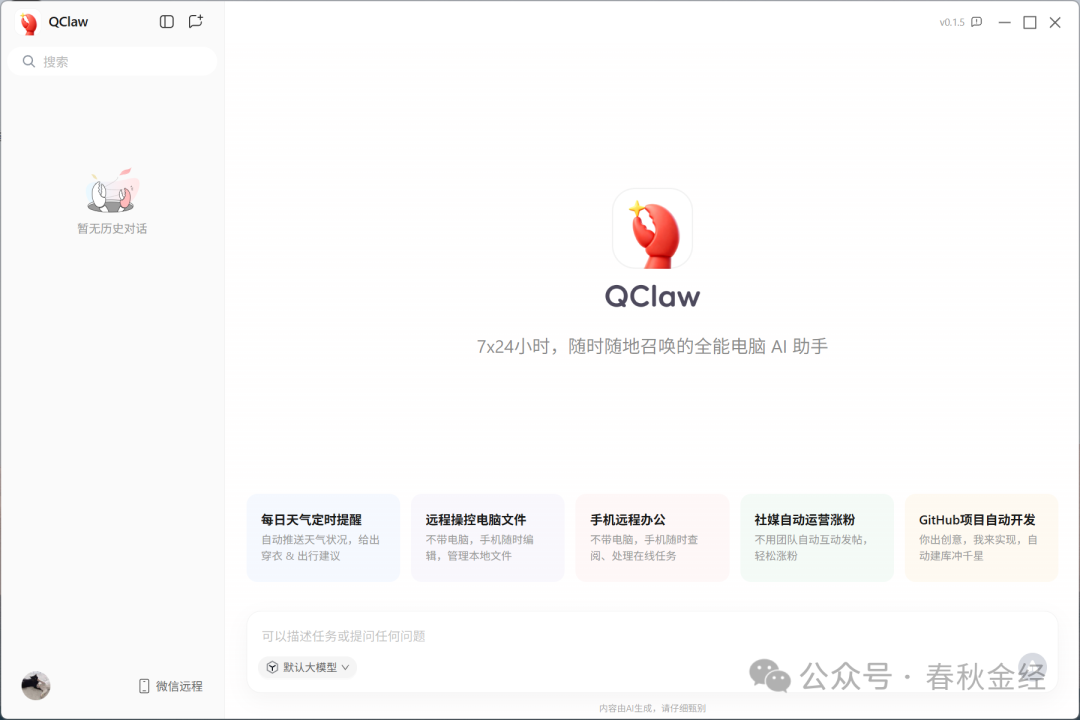The image size is (1080, 720).
Task: Minimize the QClaw window
Action: (1004, 22)
